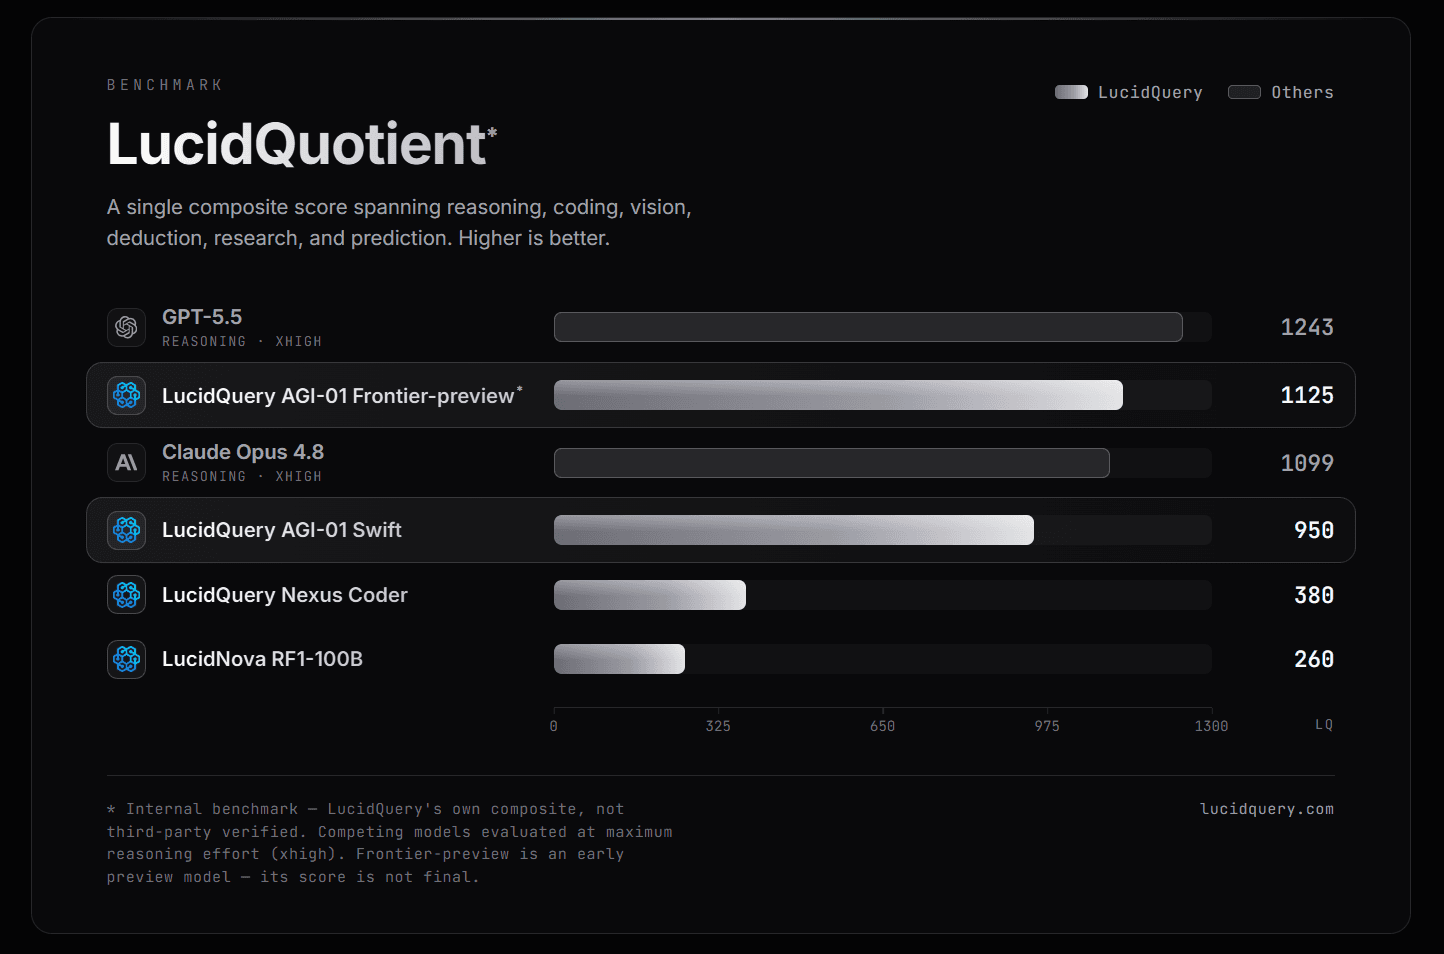Click the LucidQuery logo beside Nexus Coder

[x=126, y=595]
